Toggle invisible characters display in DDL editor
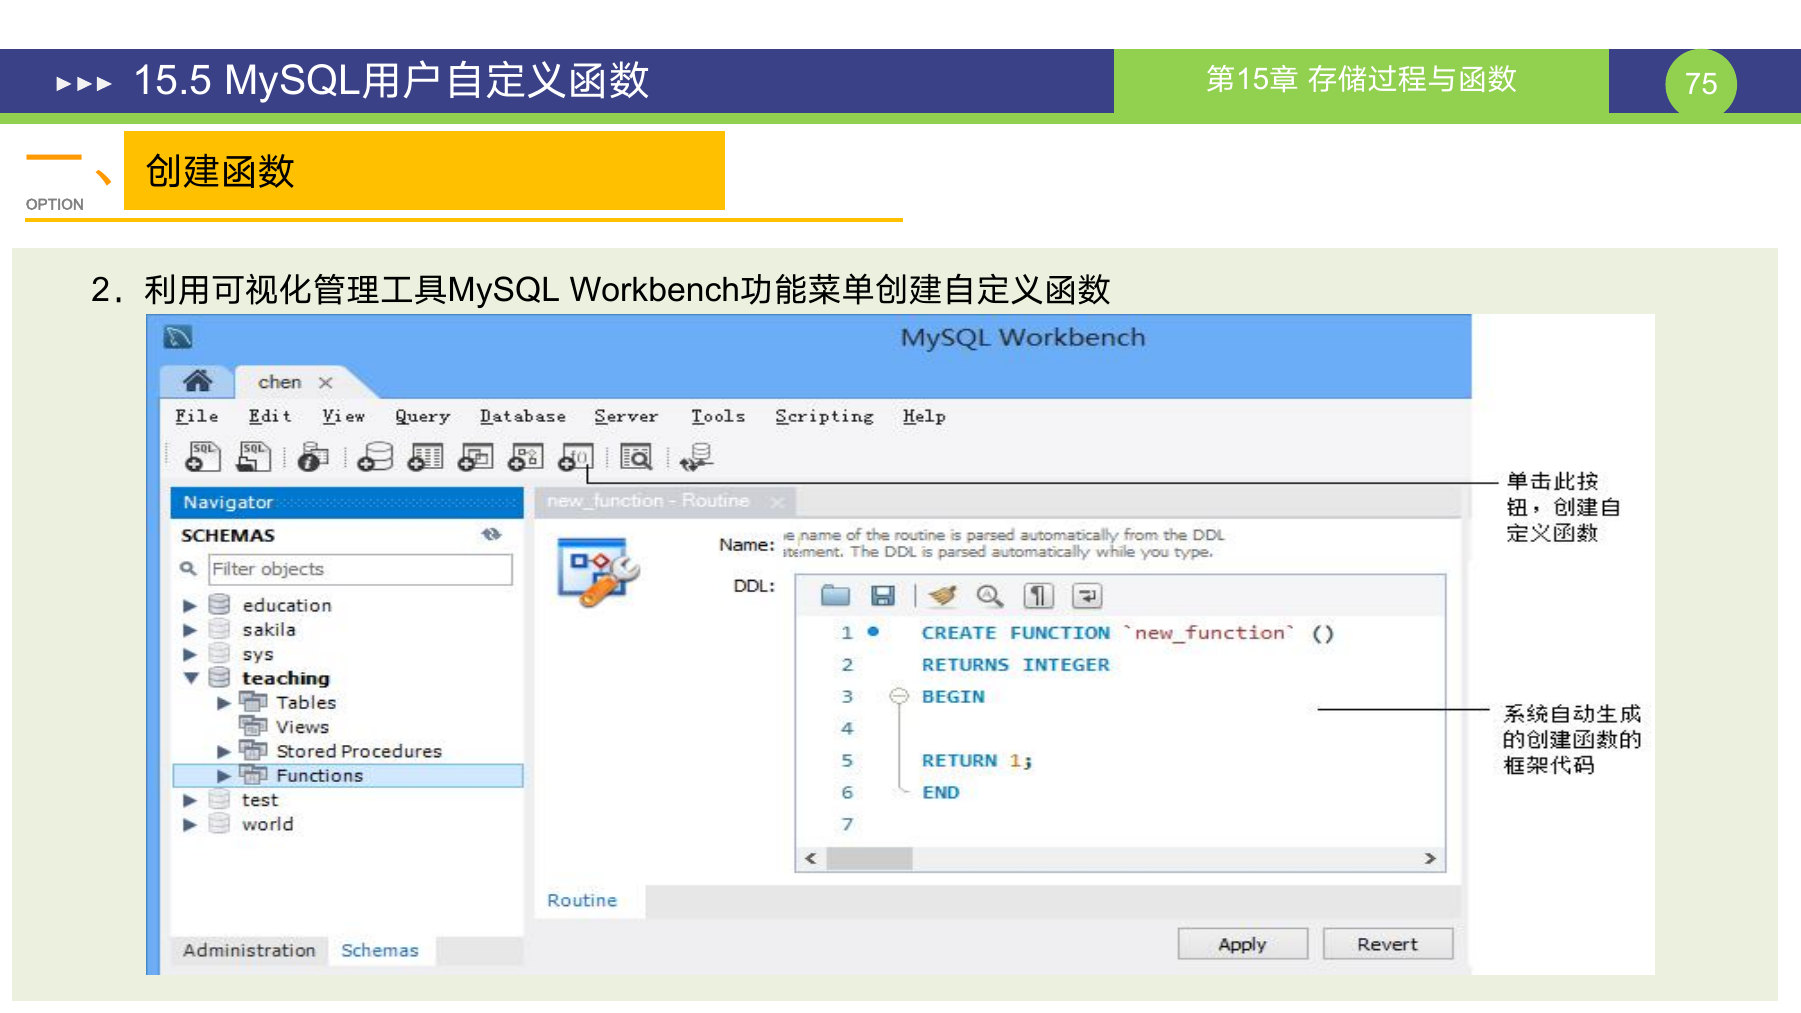The image size is (1801, 1013). pyautogui.click(x=1039, y=596)
